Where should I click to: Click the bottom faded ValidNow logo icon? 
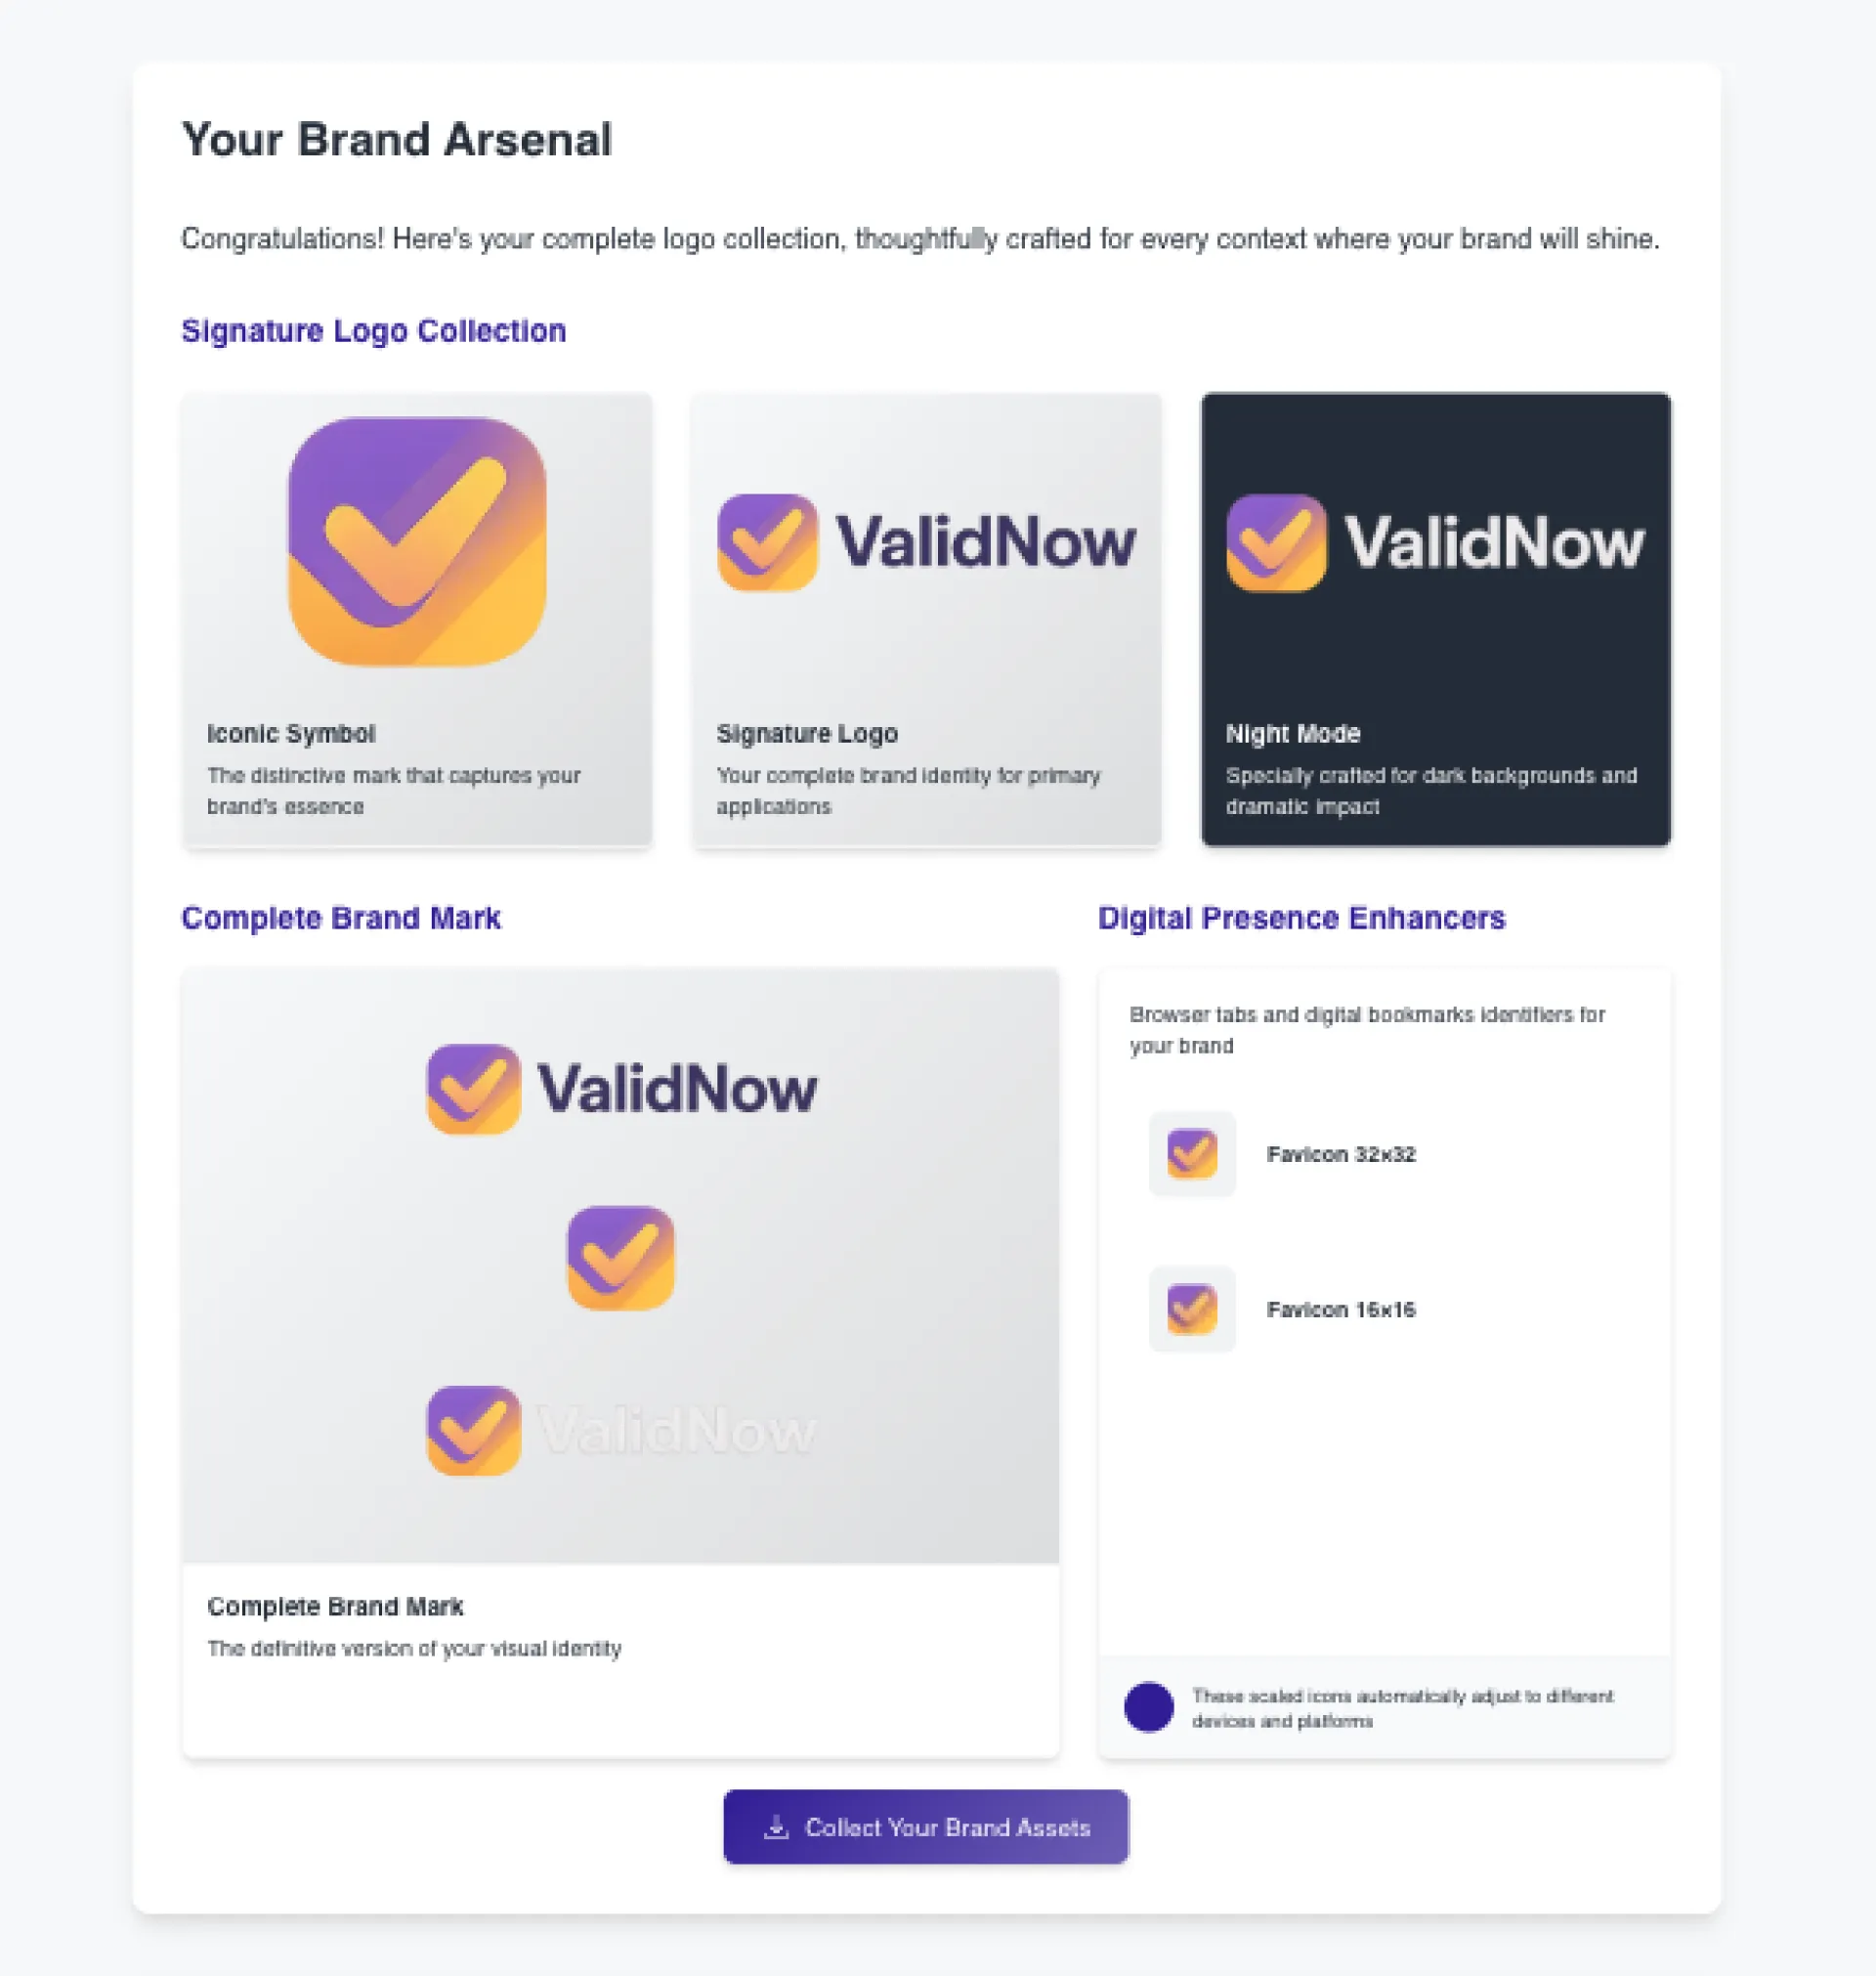pyautogui.click(x=474, y=1430)
